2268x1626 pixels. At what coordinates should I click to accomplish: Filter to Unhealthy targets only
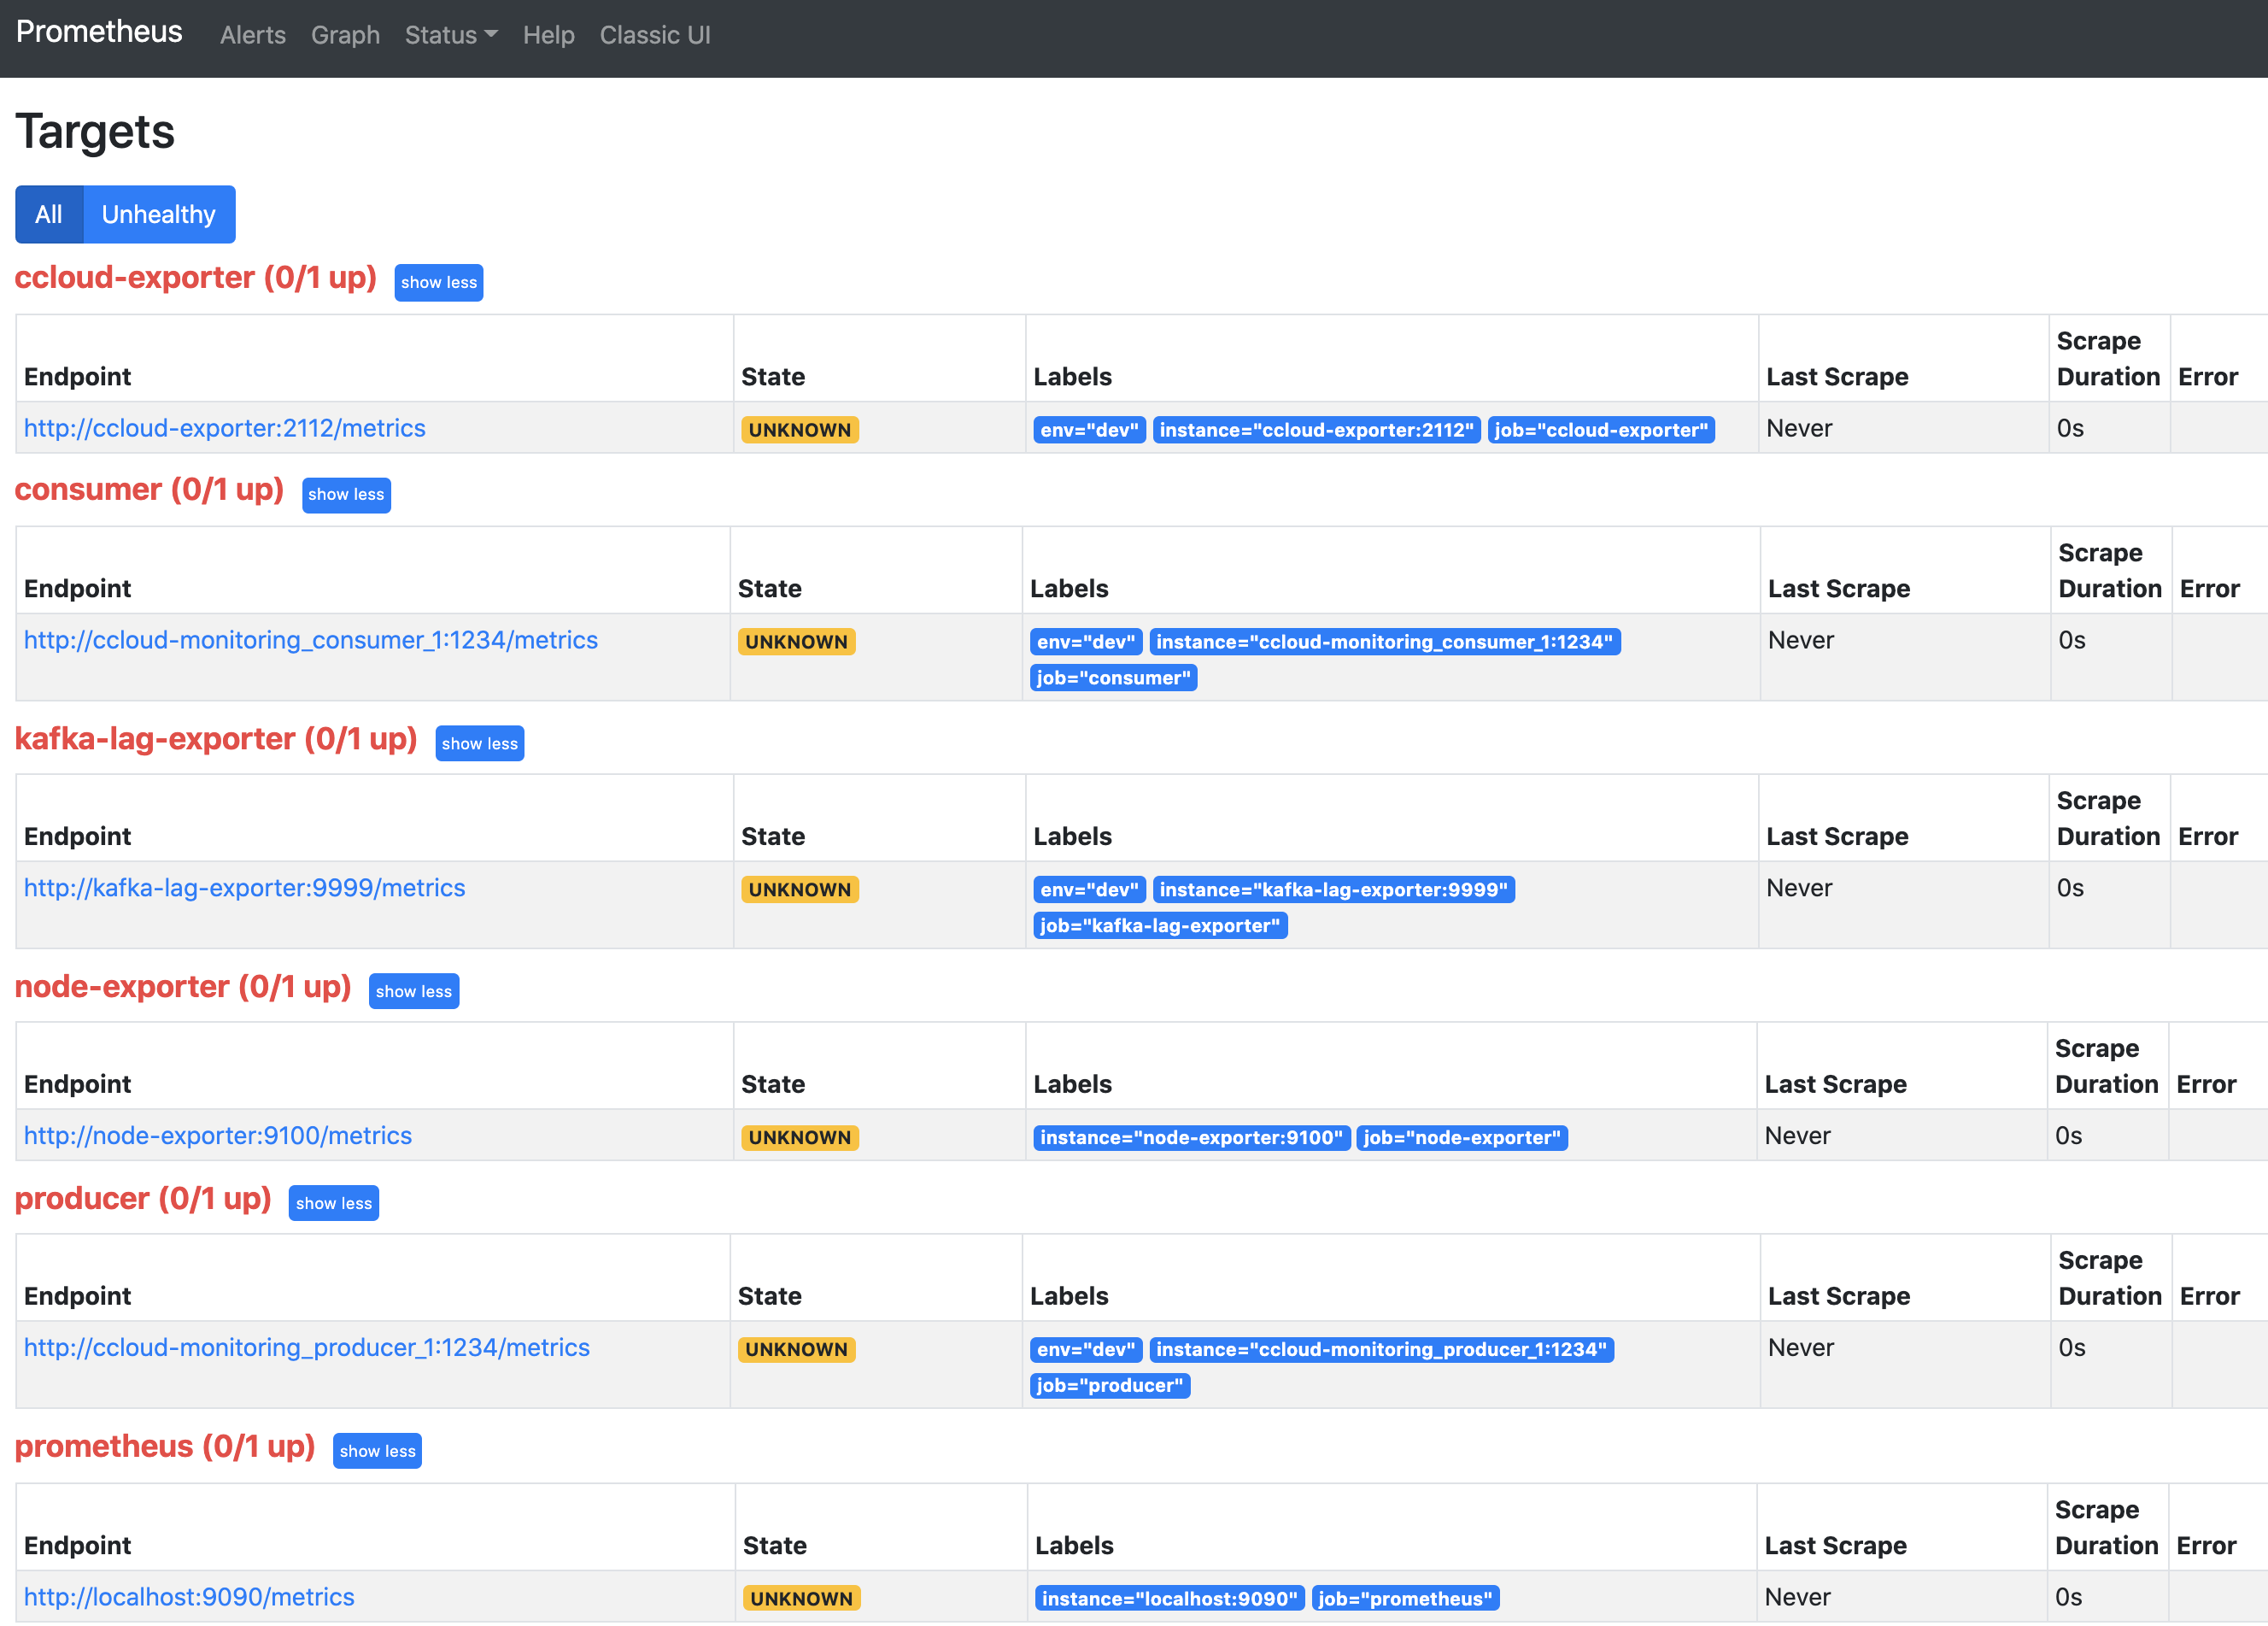tap(158, 214)
